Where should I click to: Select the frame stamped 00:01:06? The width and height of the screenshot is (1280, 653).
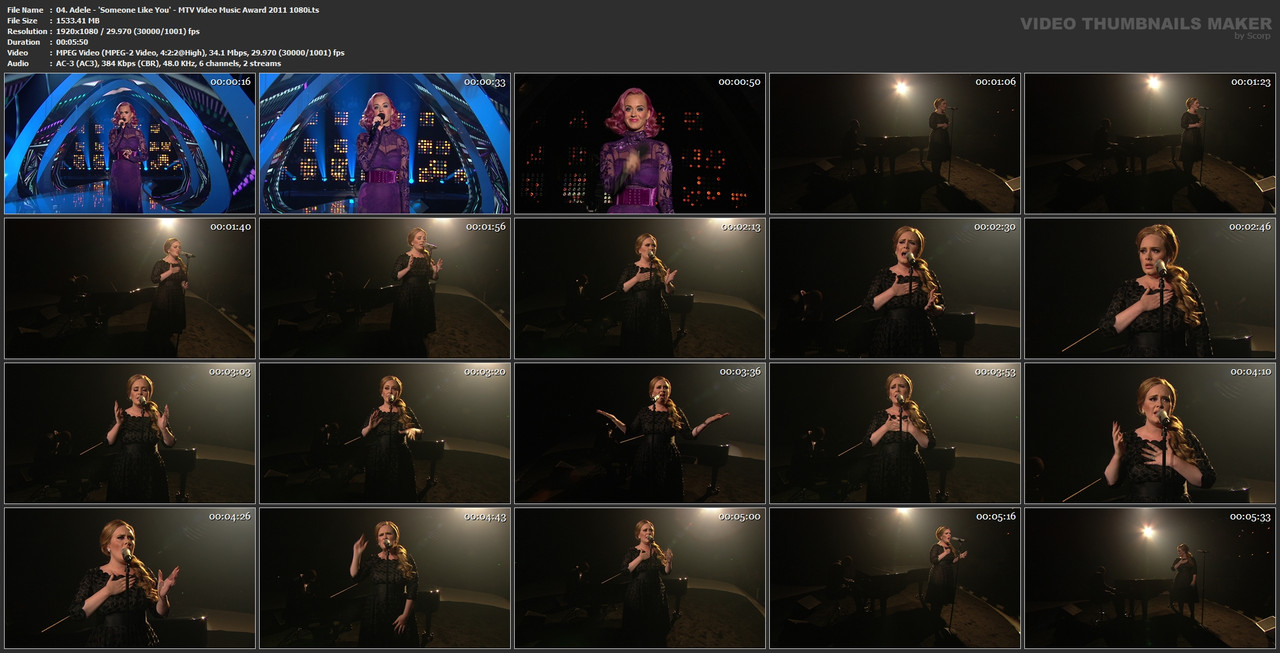coord(895,143)
